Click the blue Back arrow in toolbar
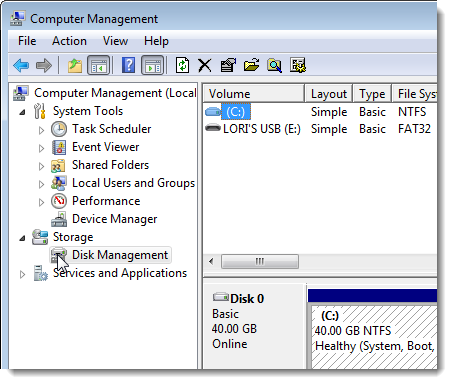This screenshot has height=384, width=452. point(21,65)
